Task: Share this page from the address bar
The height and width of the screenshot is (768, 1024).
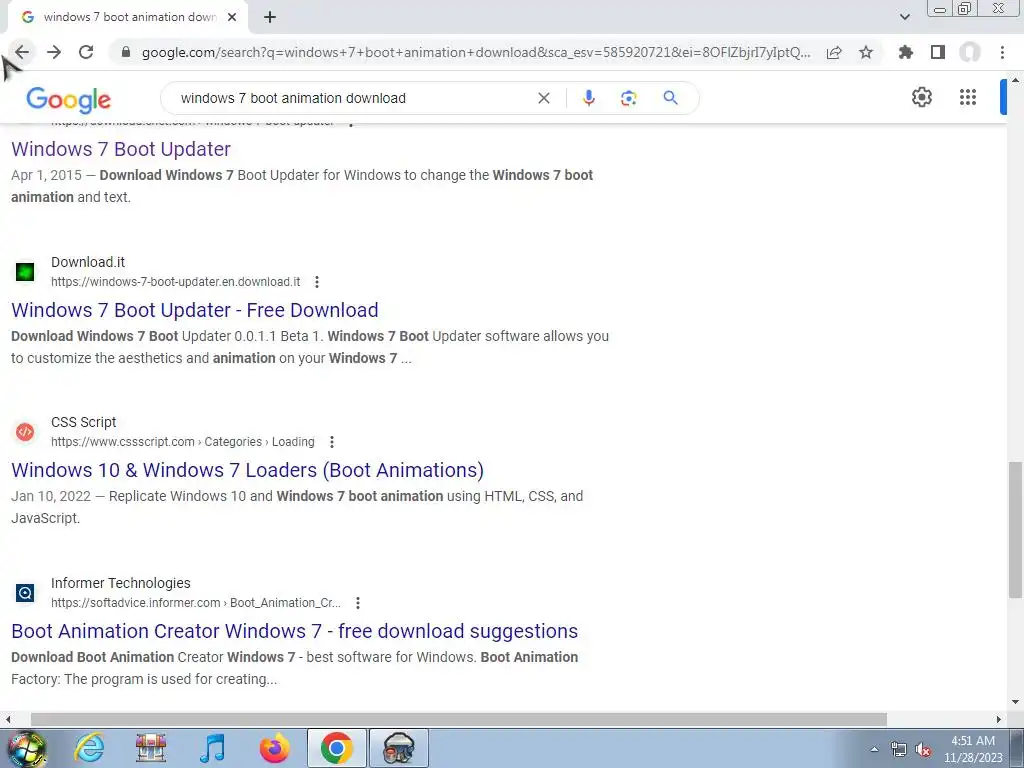Action: coord(834,52)
